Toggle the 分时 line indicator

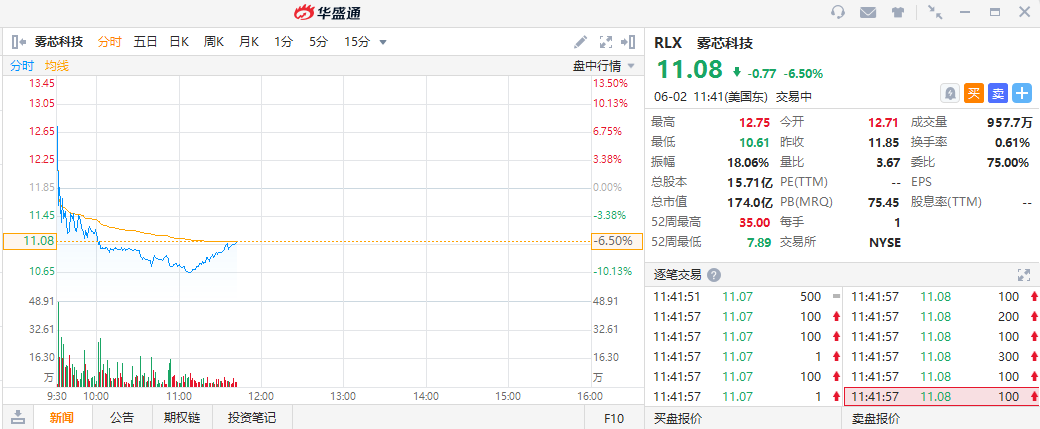point(22,66)
